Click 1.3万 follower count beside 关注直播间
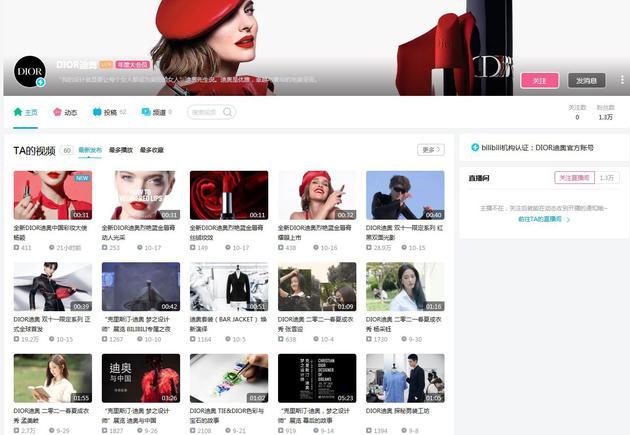Image resolution: width=630 pixels, height=435 pixels. (607, 178)
